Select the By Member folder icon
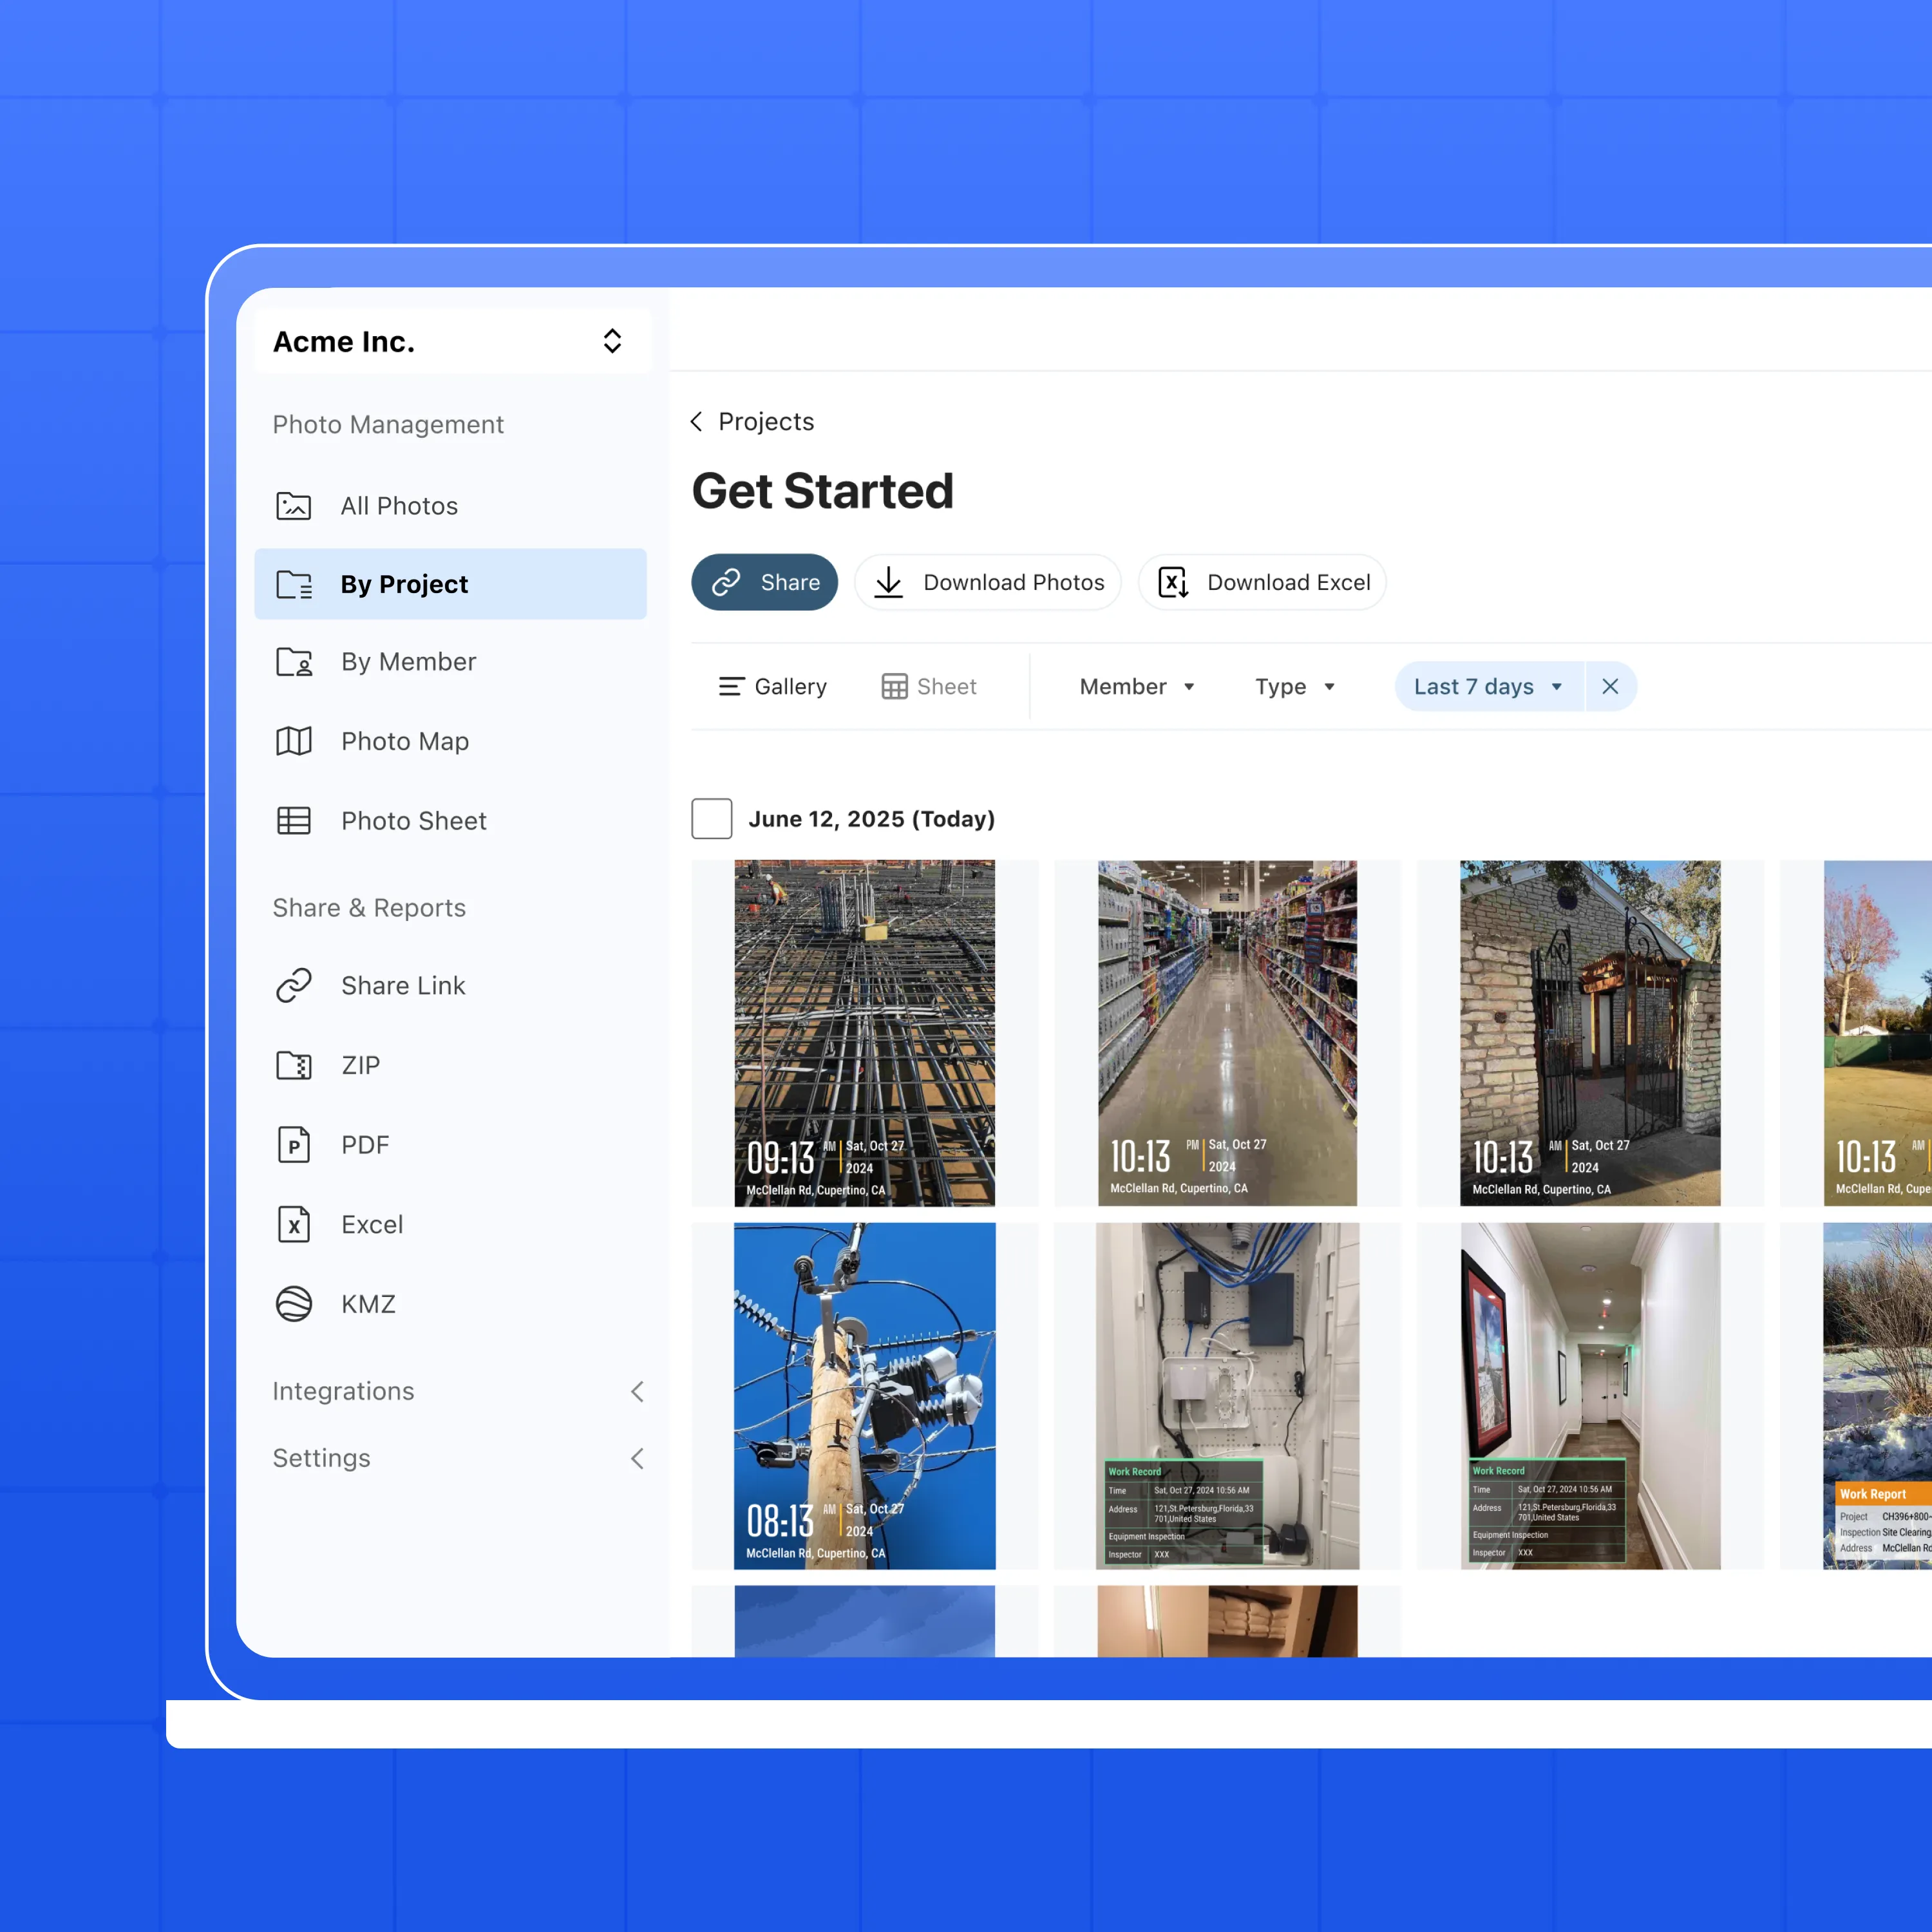The width and height of the screenshot is (1932, 1932). tap(294, 662)
